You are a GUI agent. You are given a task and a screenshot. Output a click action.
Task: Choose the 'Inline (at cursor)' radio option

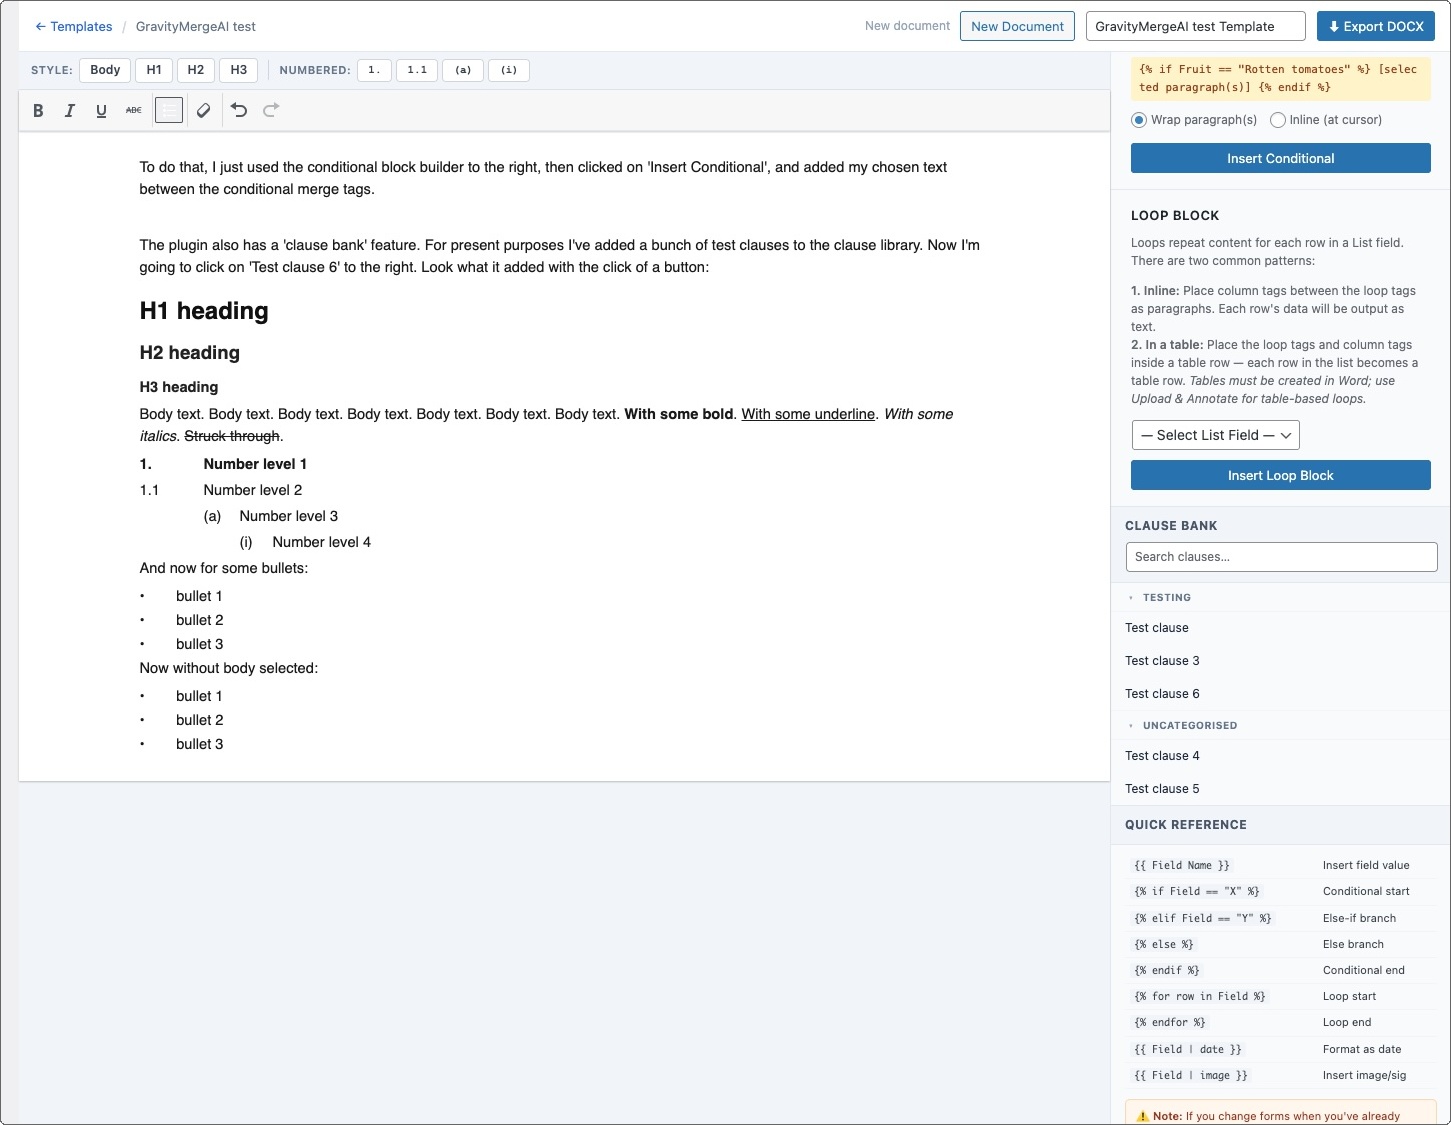1278,120
